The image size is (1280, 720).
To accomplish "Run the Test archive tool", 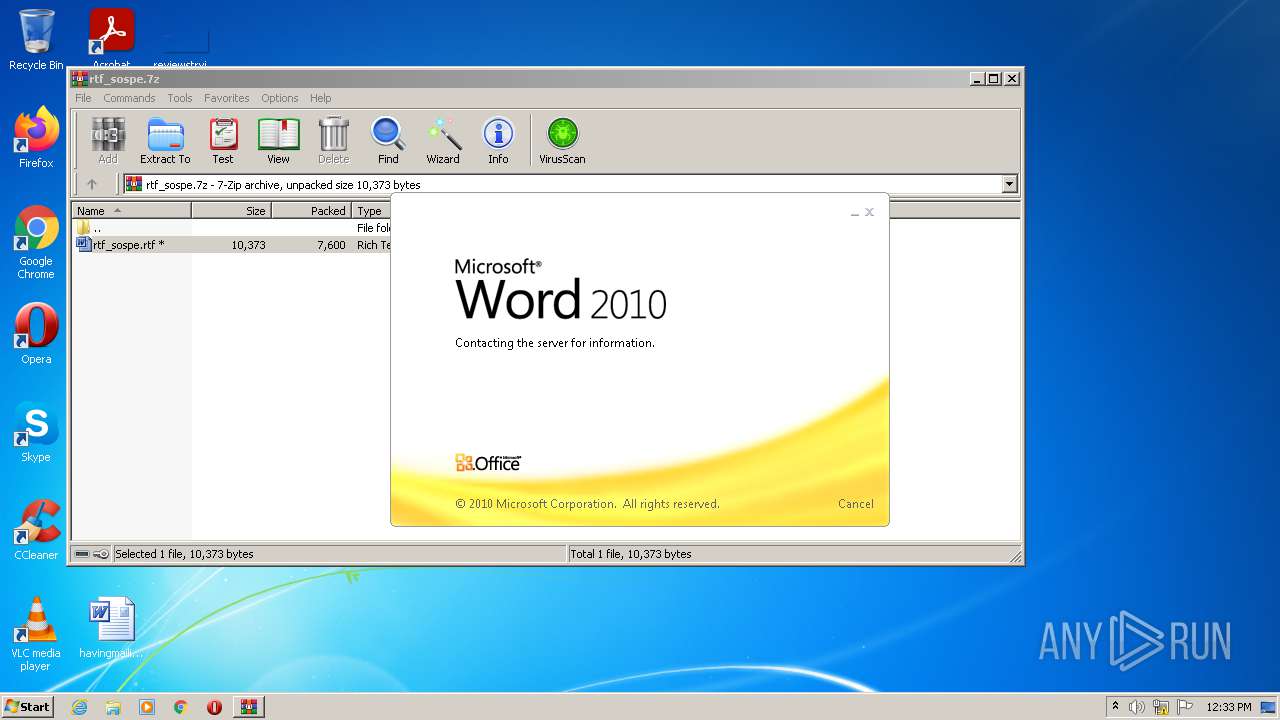I will [x=223, y=141].
